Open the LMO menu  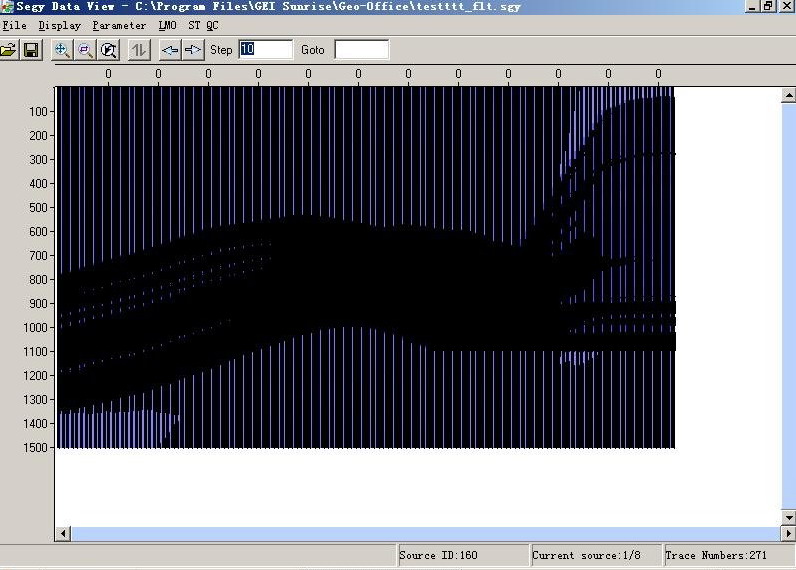(167, 25)
